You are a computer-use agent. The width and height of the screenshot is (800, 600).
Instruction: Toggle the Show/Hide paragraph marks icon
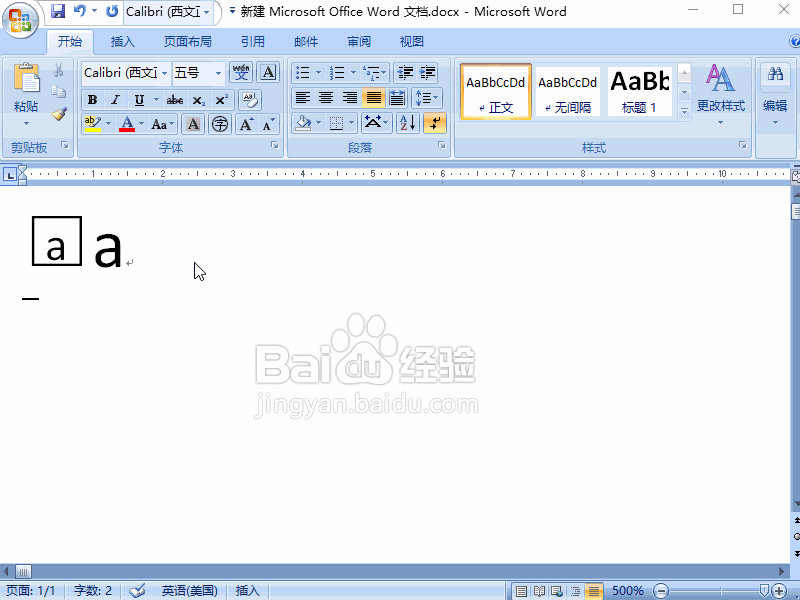coord(434,122)
